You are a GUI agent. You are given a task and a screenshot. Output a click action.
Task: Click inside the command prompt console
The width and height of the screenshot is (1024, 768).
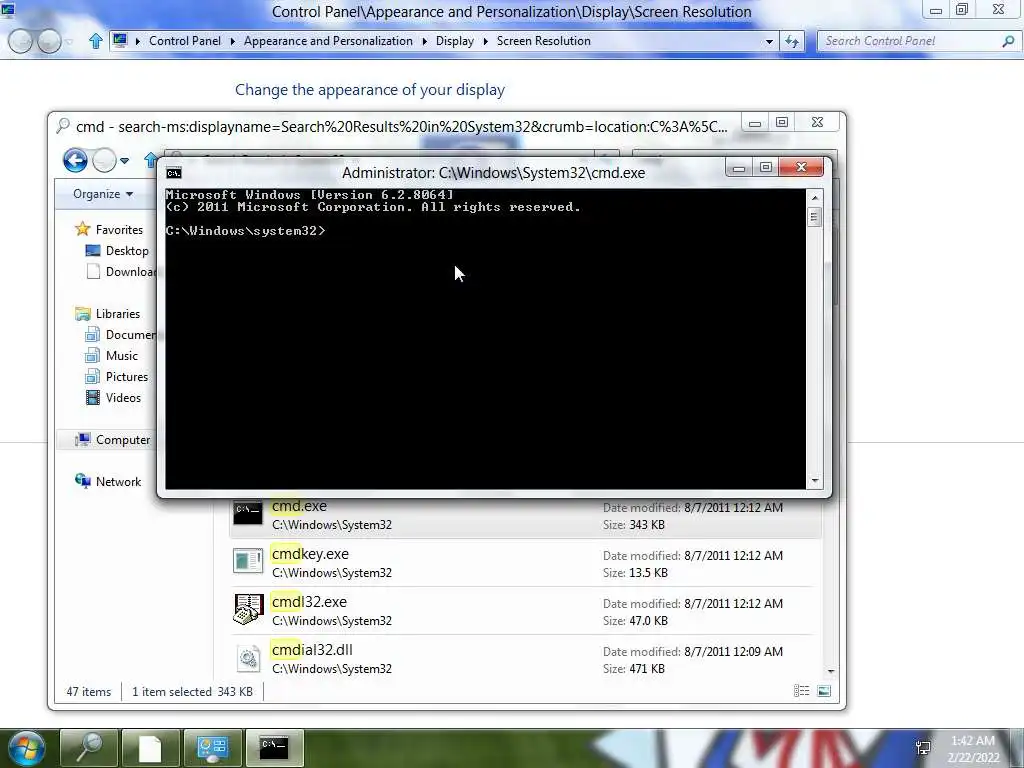[485, 339]
